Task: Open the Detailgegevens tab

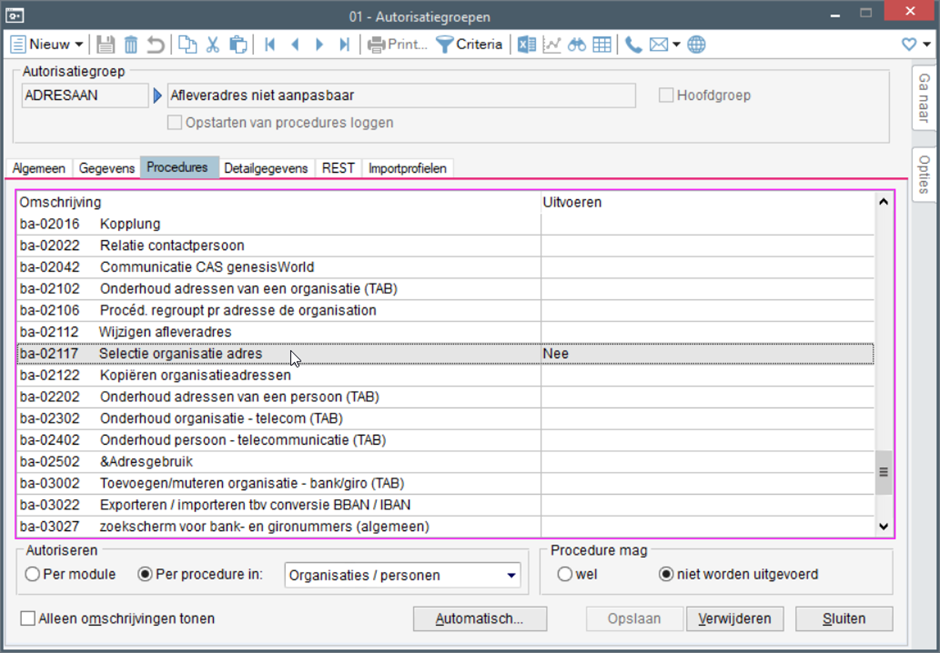Action: click(x=266, y=168)
